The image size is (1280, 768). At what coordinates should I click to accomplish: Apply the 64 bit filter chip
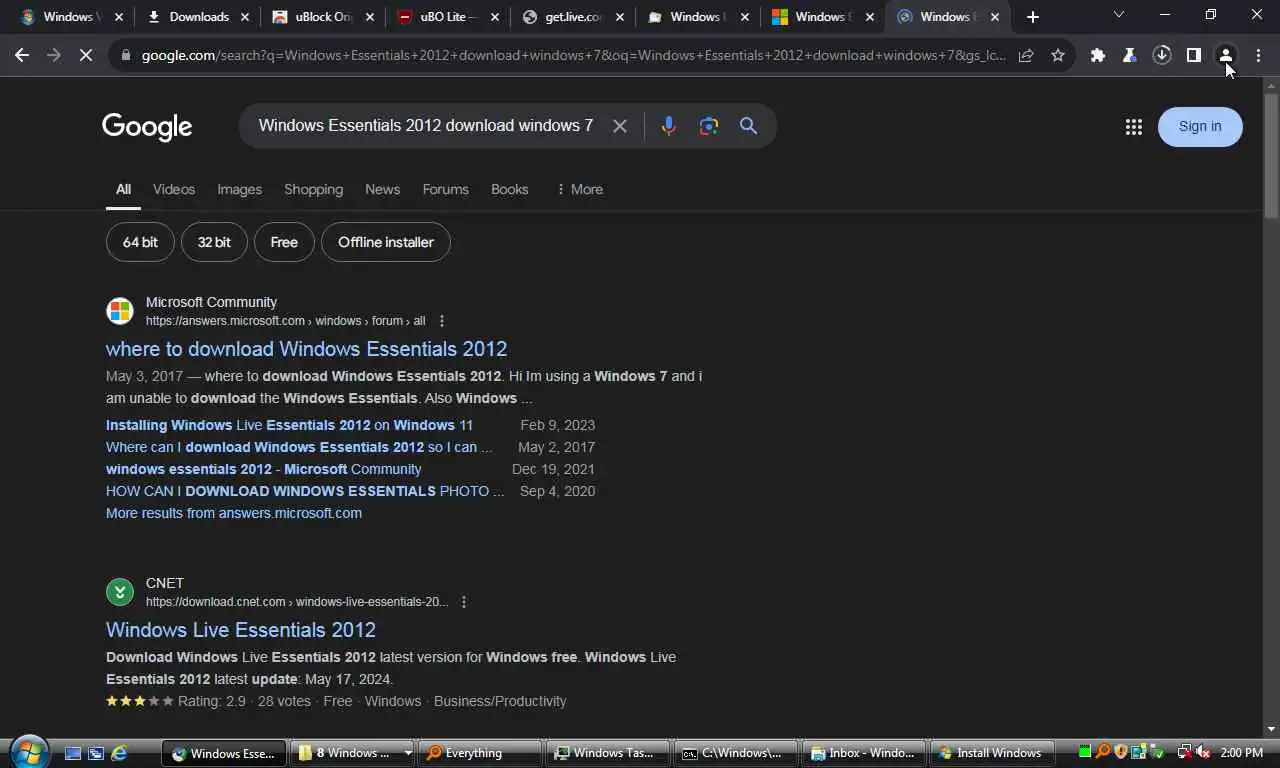coord(140,242)
